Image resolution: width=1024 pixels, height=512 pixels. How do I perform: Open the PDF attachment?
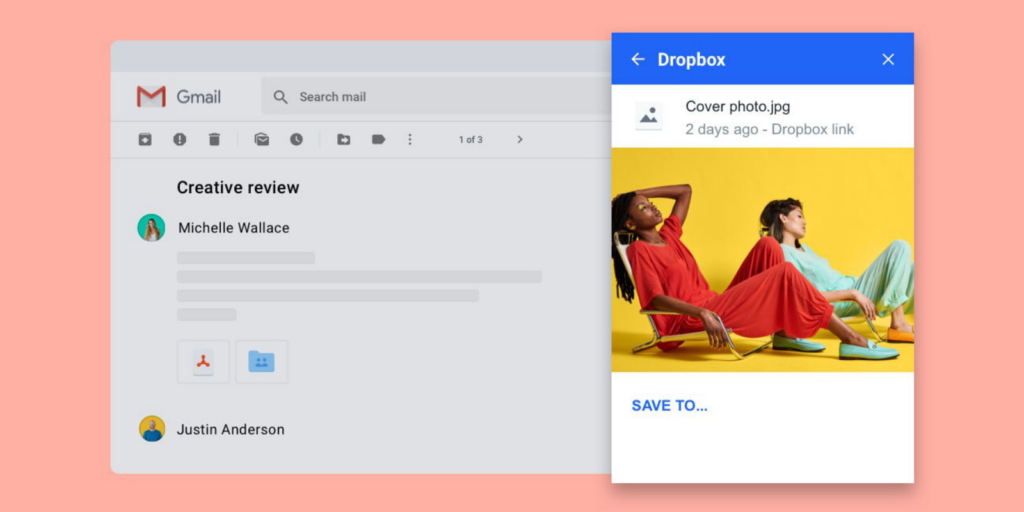point(203,362)
